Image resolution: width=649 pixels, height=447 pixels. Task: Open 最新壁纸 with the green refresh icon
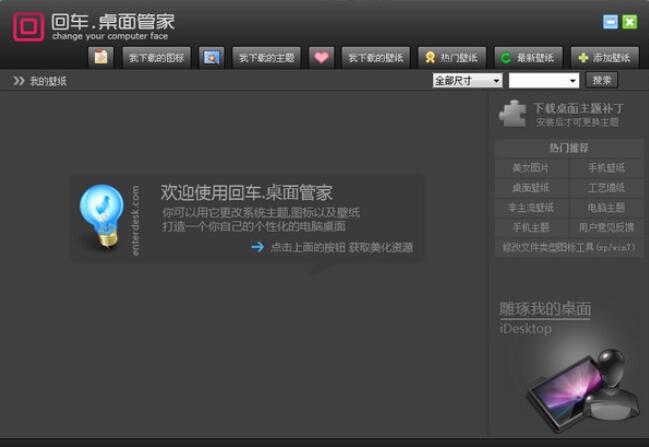point(529,57)
